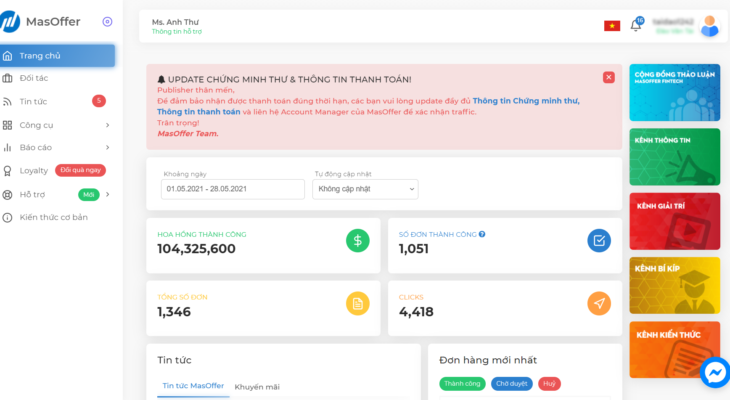This screenshot has height=400, width=730.
Task: Click the Khoảng ngày date range field
Action: click(233, 189)
